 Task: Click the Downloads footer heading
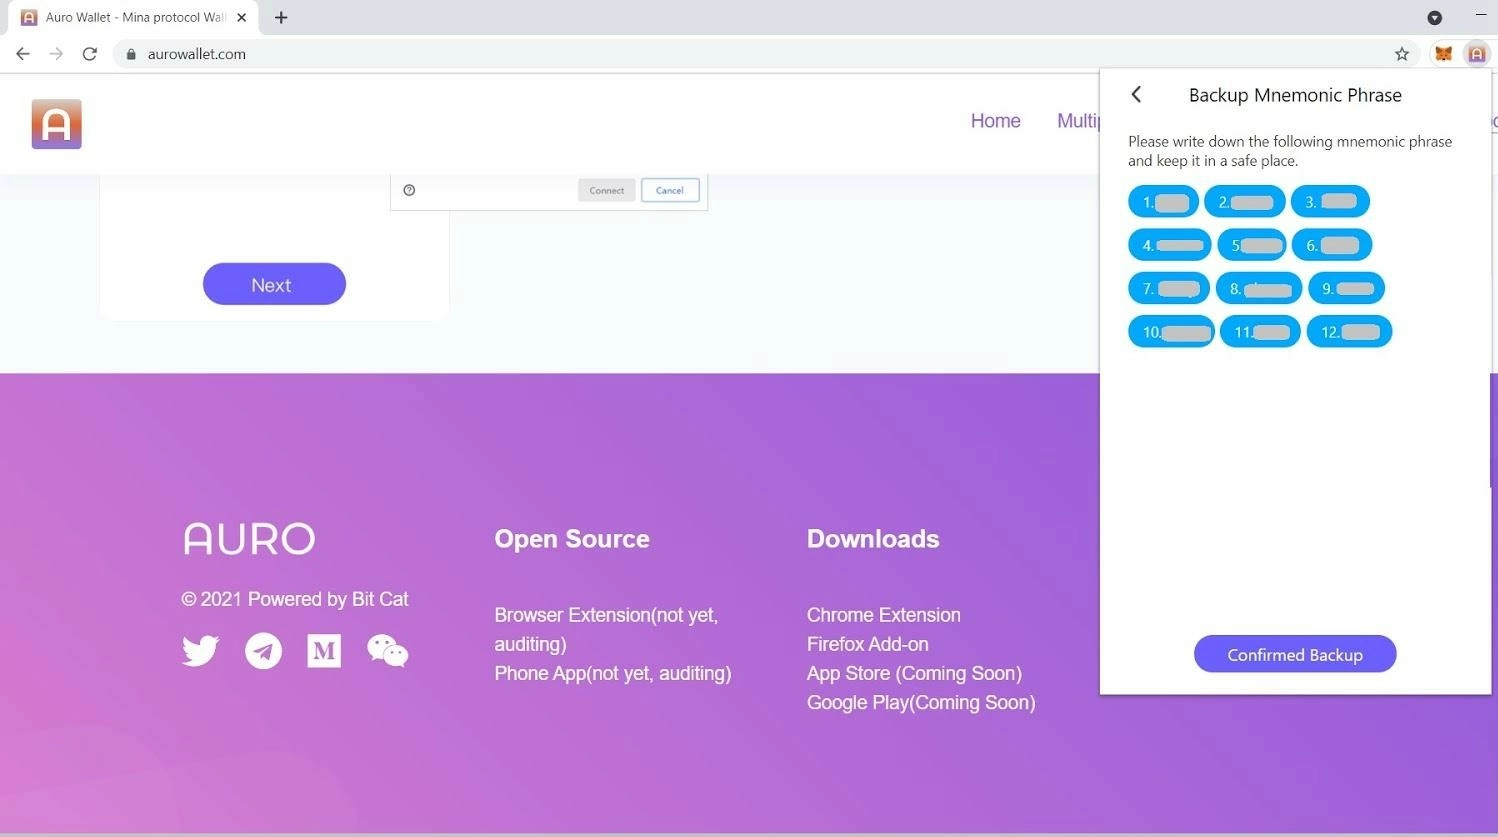coord(873,539)
